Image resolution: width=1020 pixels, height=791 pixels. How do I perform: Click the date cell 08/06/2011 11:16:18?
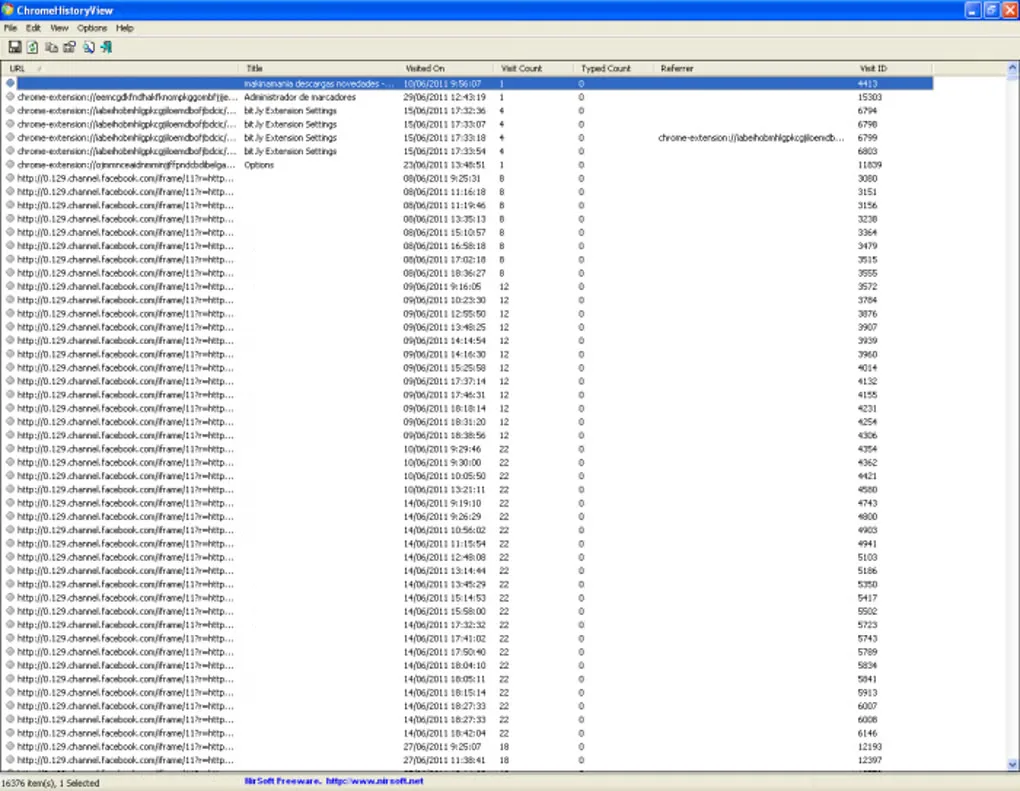[444, 192]
